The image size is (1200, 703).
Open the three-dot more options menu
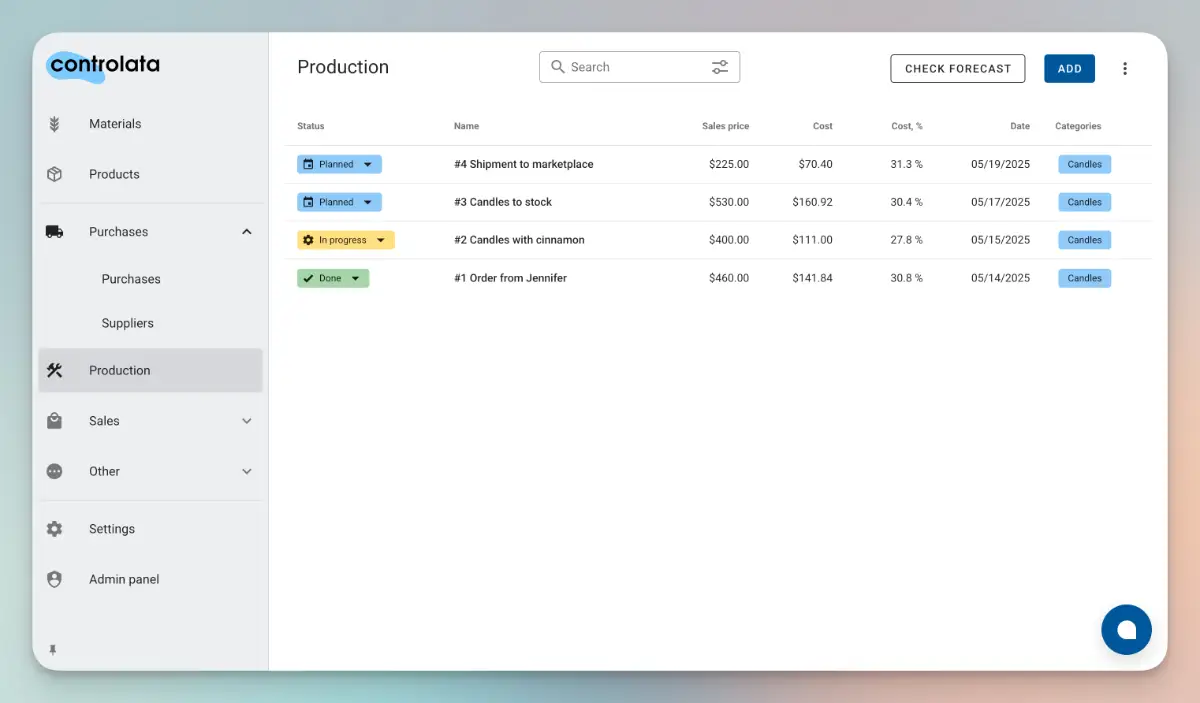pyautogui.click(x=1125, y=69)
